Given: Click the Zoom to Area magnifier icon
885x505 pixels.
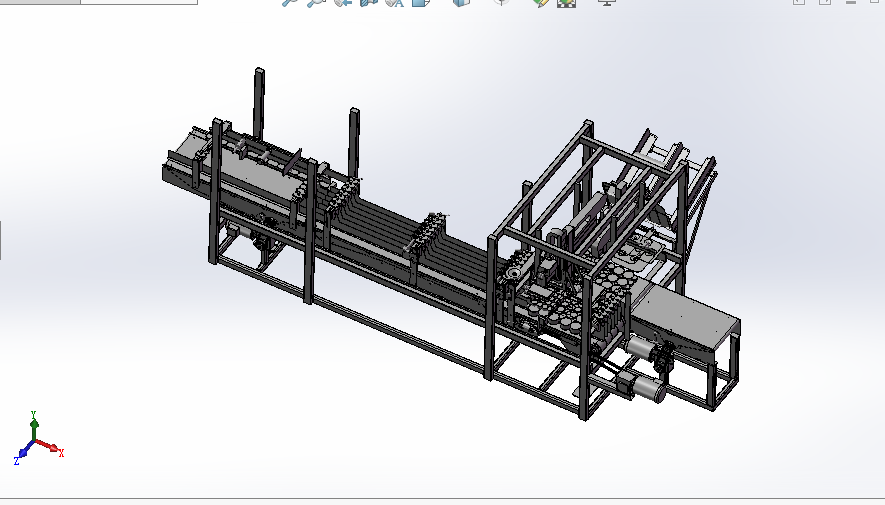Looking at the screenshot, I should point(316,2).
